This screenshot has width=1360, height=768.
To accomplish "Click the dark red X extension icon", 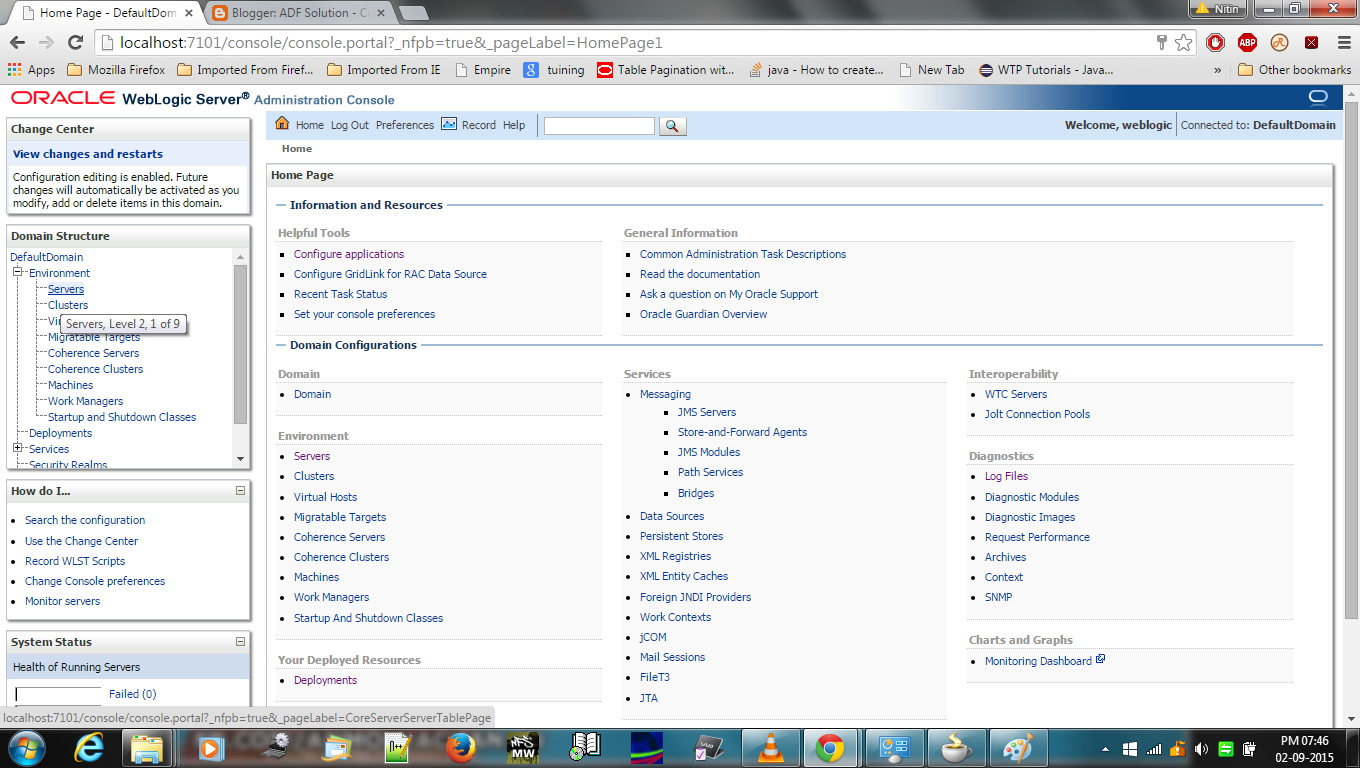I will pos(1311,43).
